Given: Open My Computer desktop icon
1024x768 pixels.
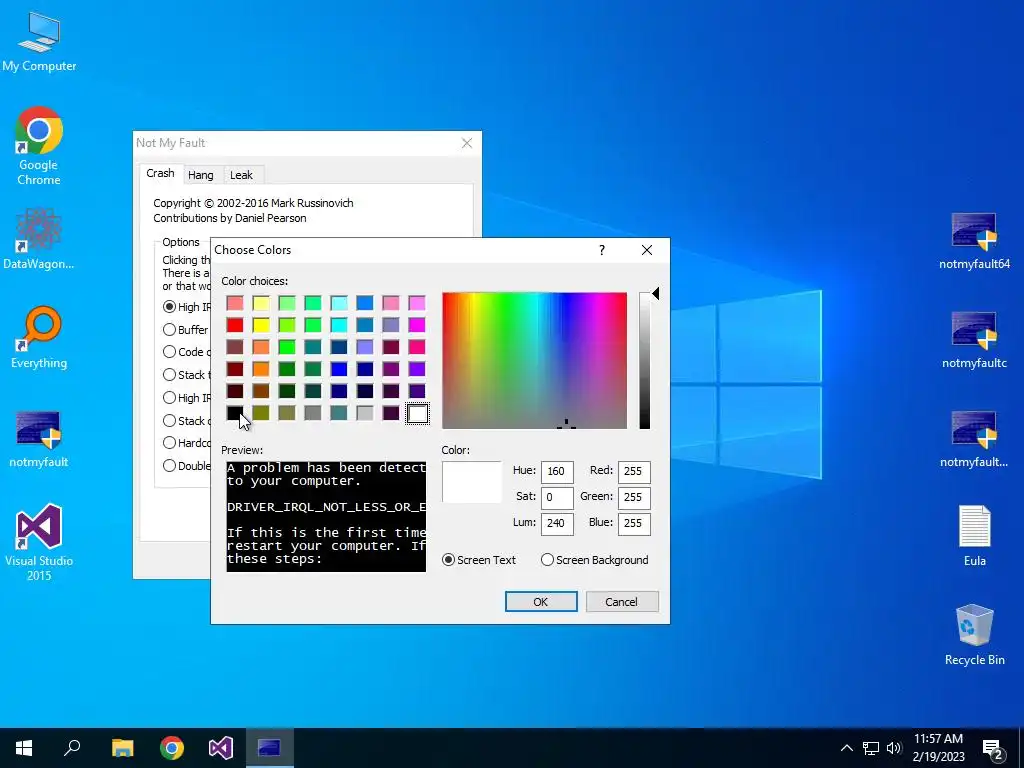Looking at the screenshot, I should (39, 41).
